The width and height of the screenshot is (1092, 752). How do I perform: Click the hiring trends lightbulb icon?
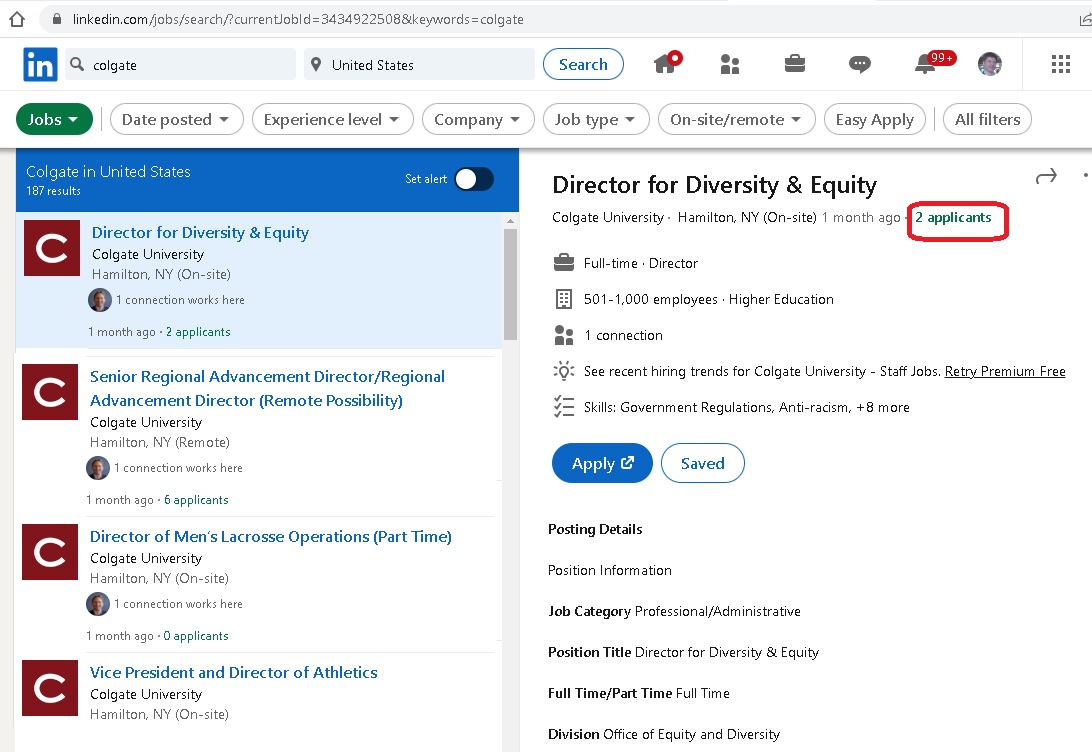pos(563,371)
